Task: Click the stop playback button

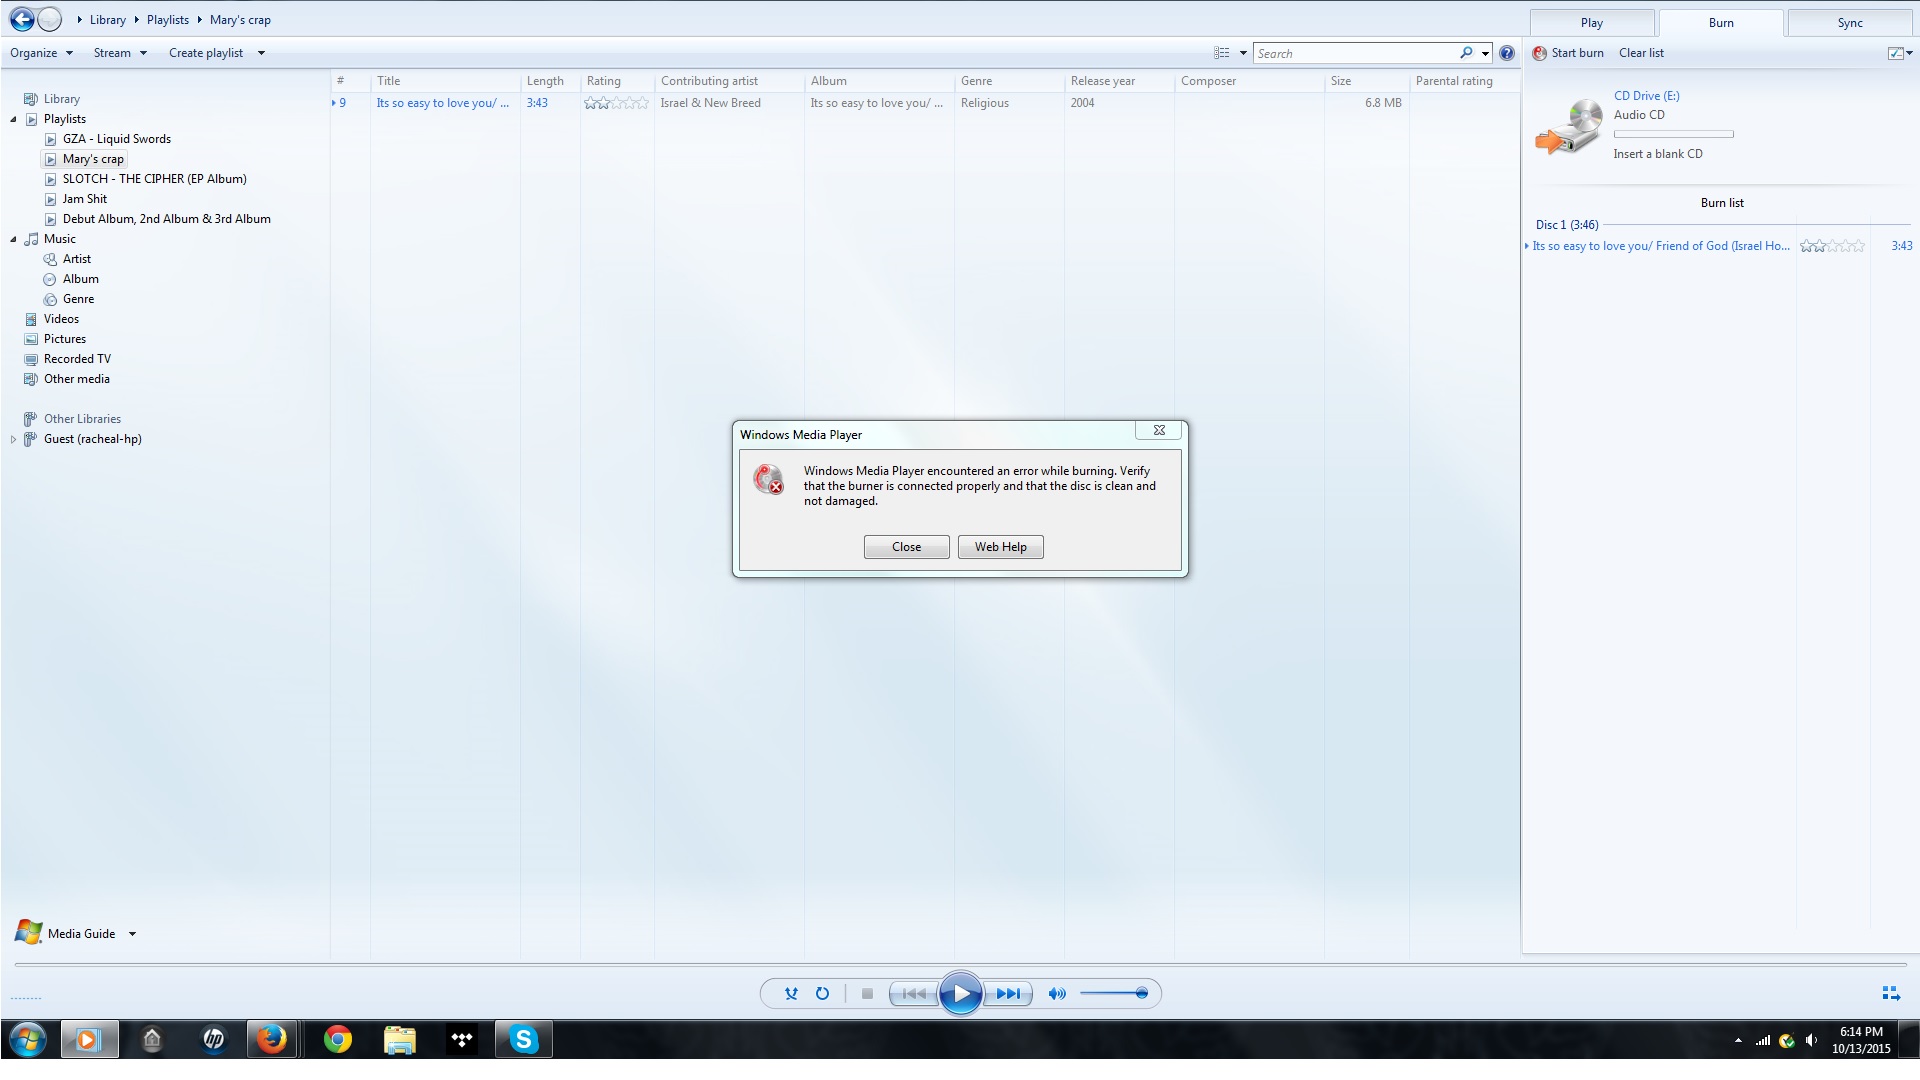Action: [867, 993]
